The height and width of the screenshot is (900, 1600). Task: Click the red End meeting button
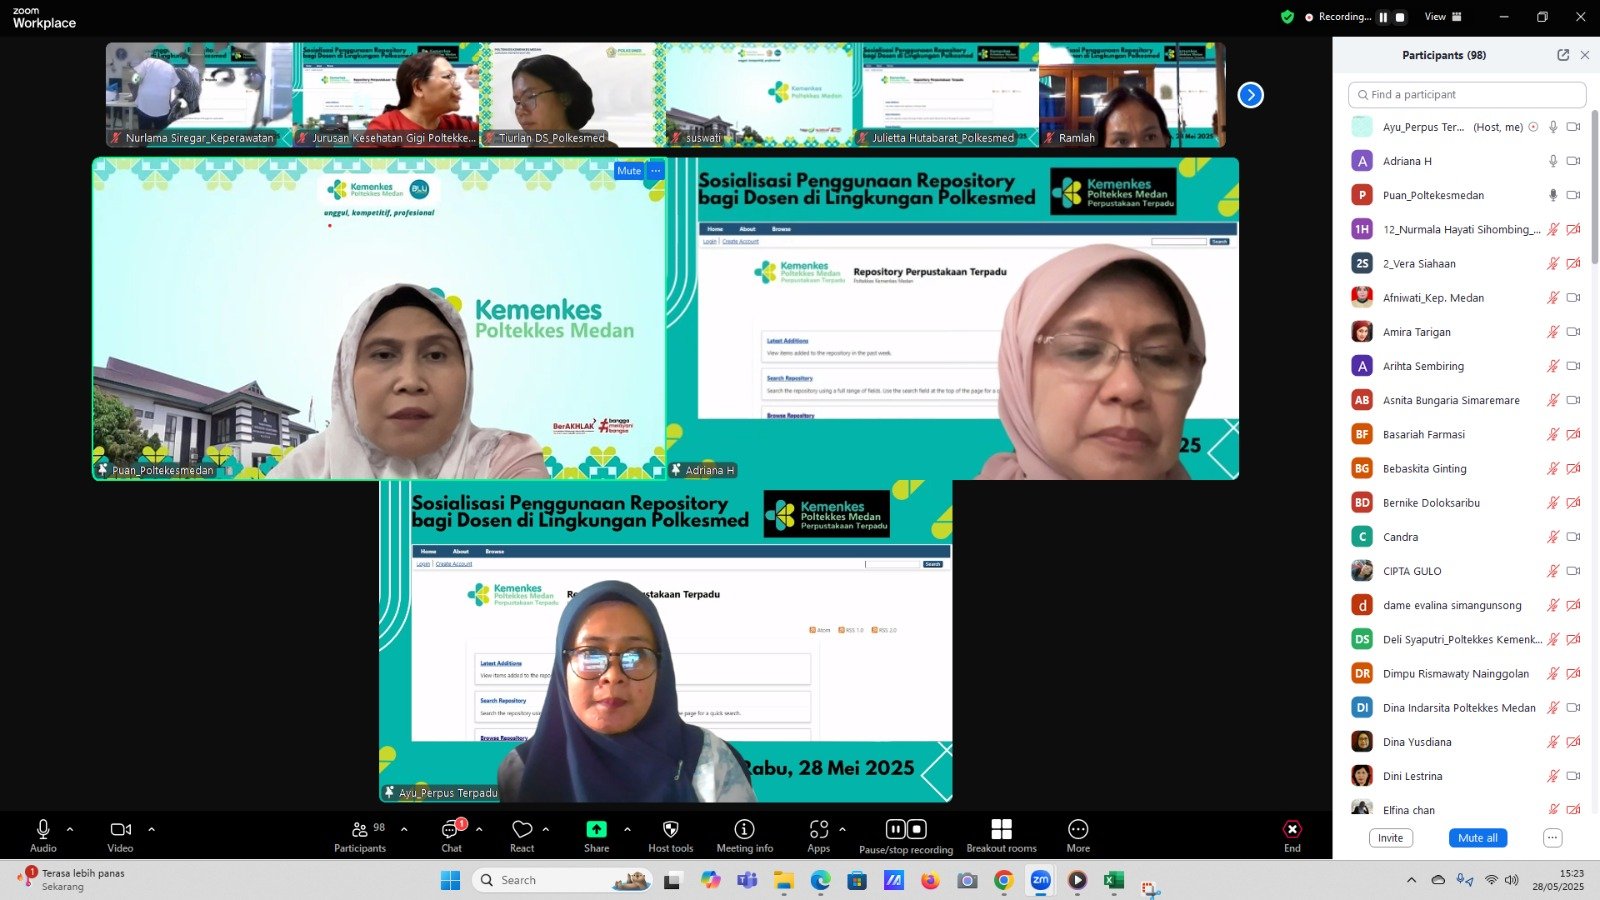tap(1292, 829)
